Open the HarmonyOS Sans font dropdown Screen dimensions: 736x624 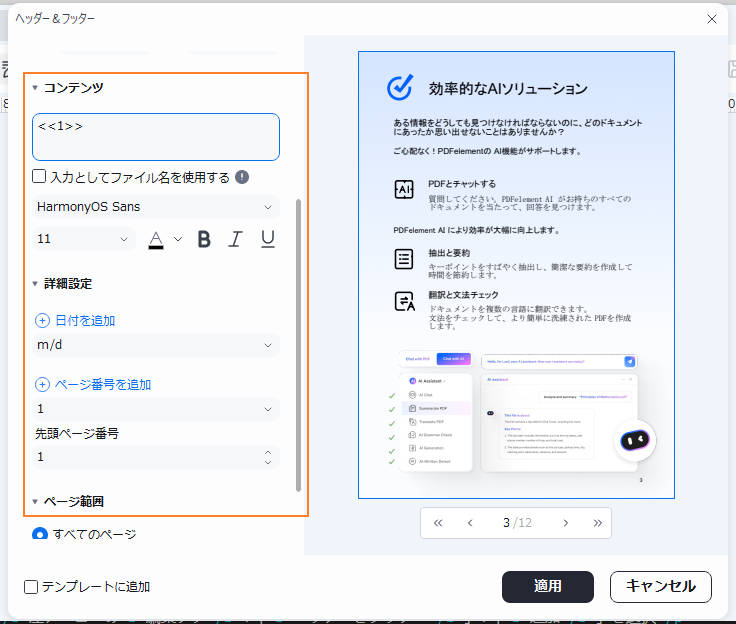coord(156,207)
